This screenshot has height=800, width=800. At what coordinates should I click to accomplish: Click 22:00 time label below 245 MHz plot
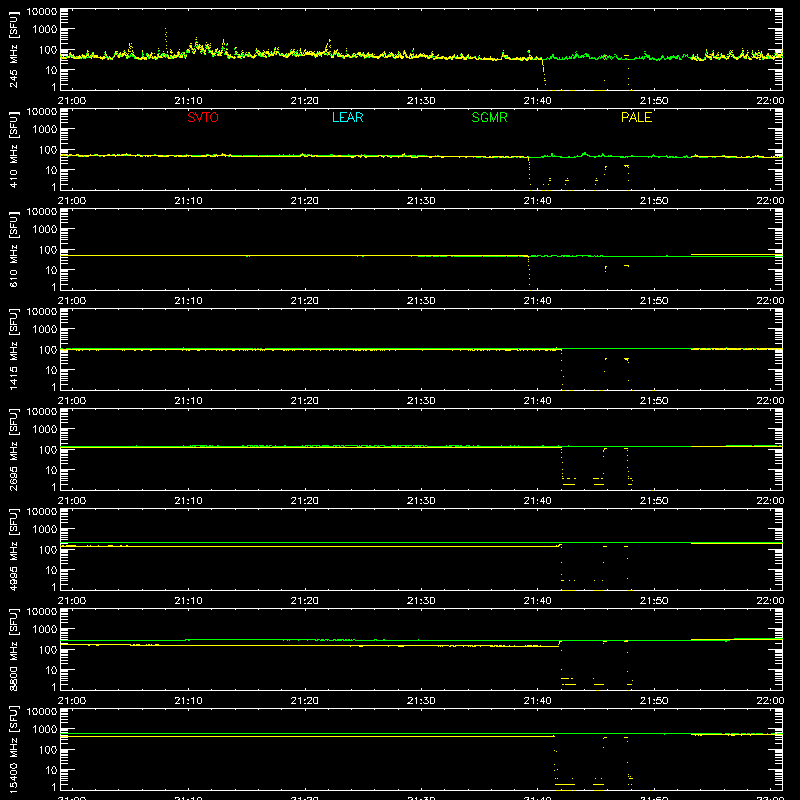770,101
